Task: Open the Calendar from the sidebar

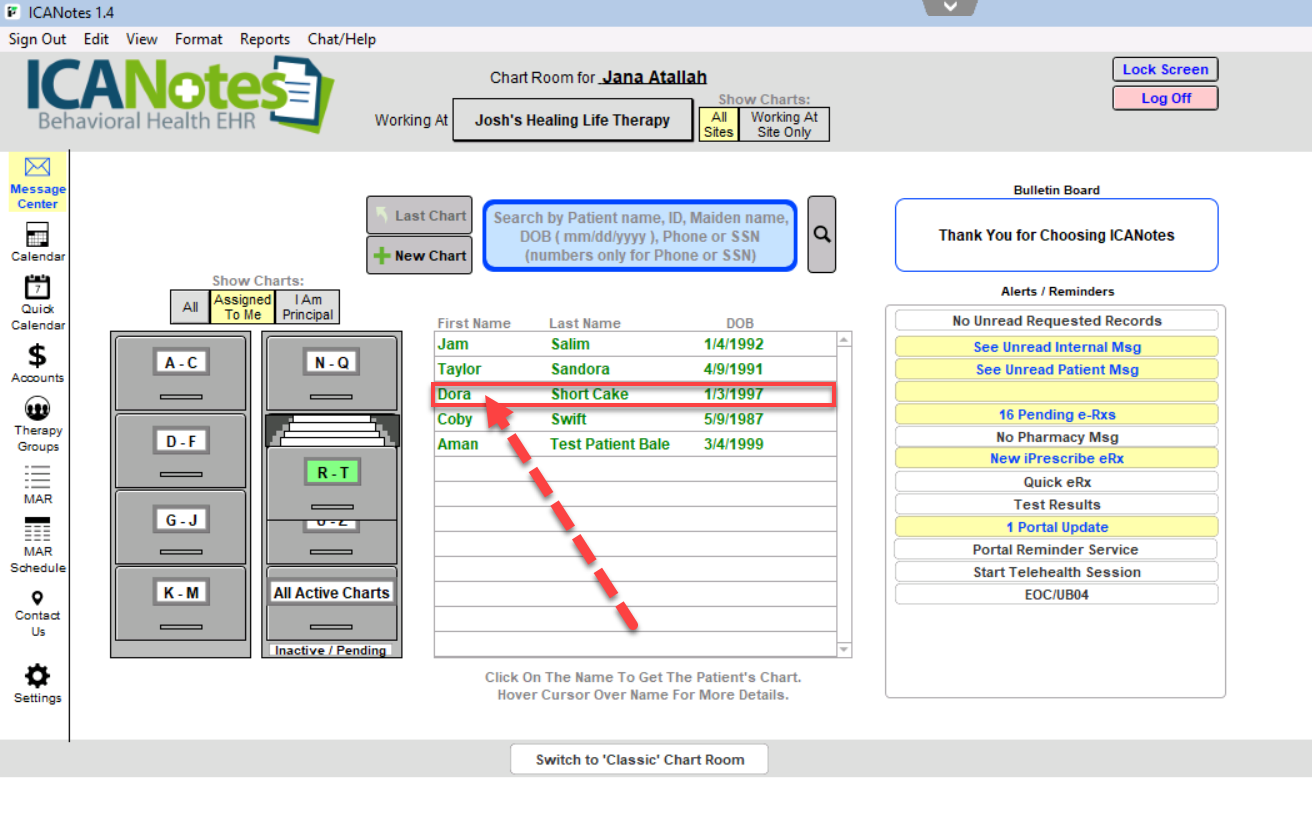Action: tap(37, 237)
